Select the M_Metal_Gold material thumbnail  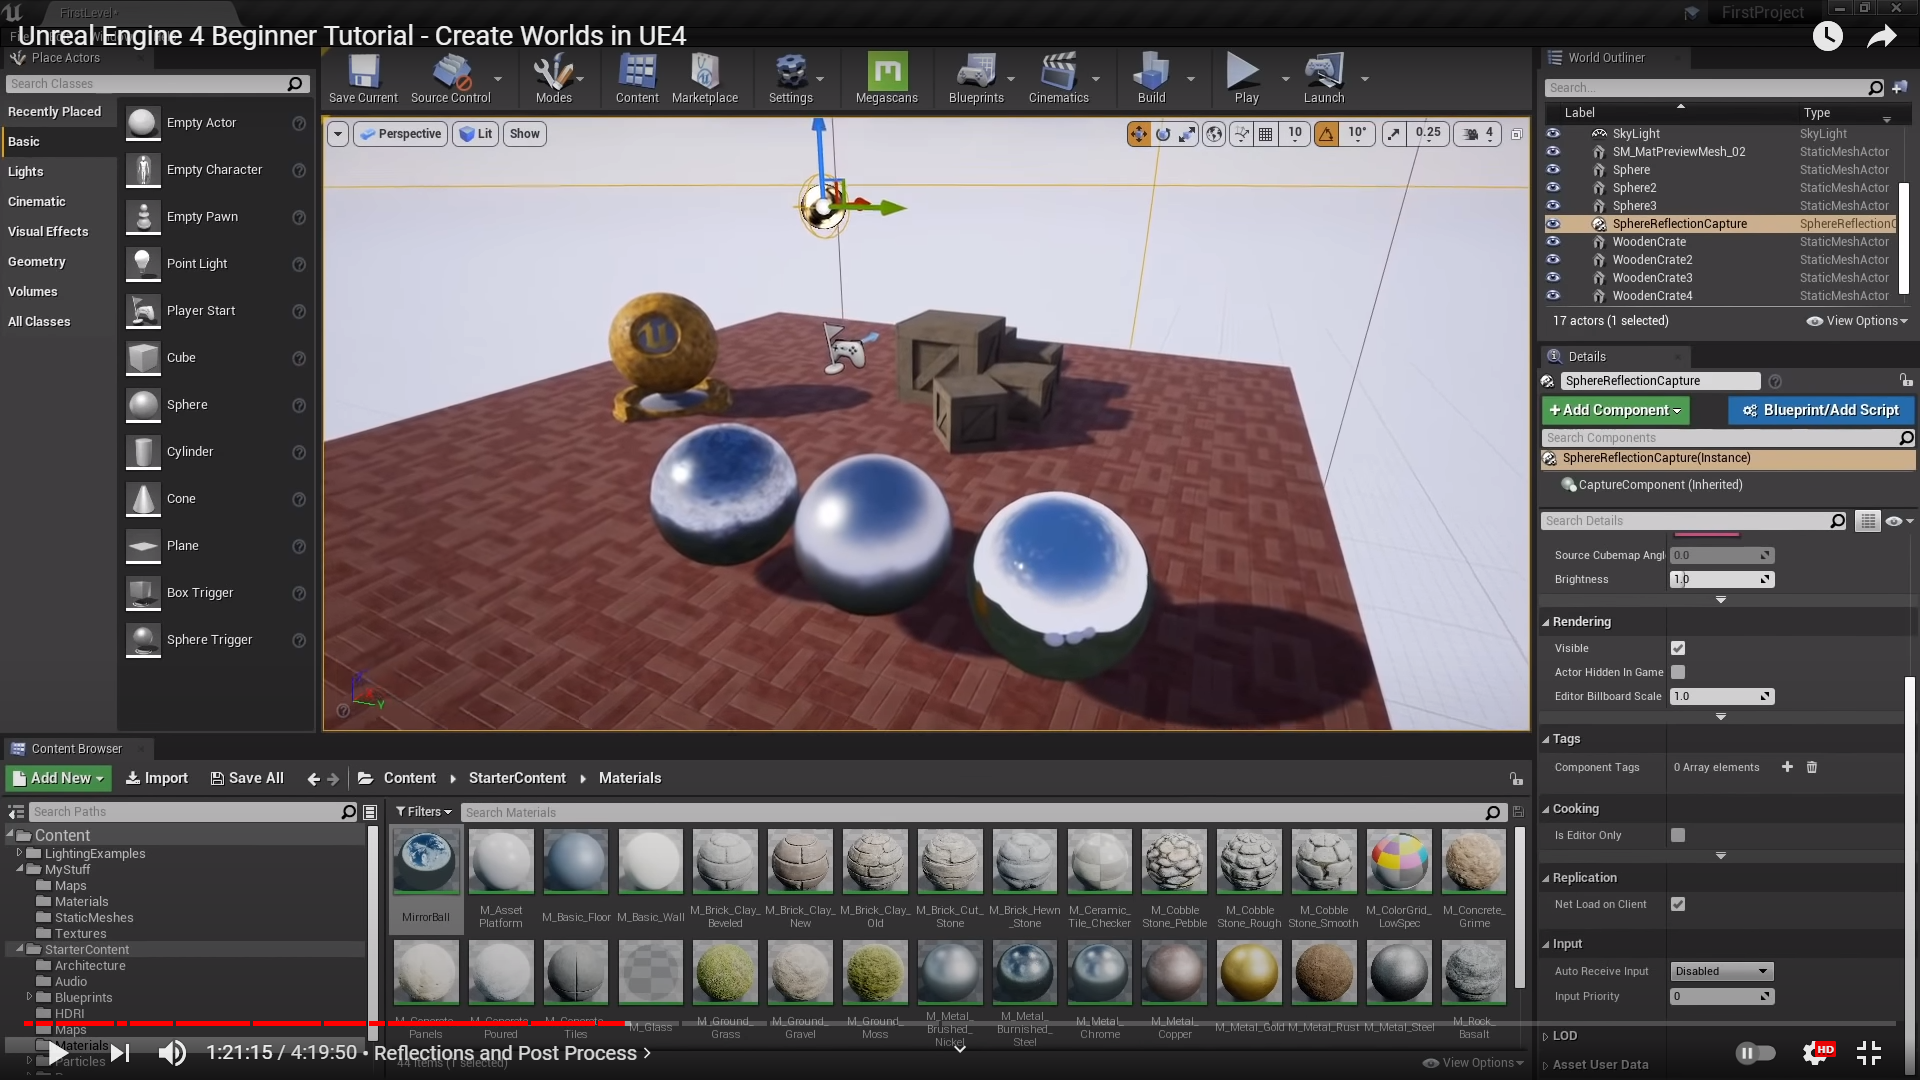click(x=1249, y=973)
